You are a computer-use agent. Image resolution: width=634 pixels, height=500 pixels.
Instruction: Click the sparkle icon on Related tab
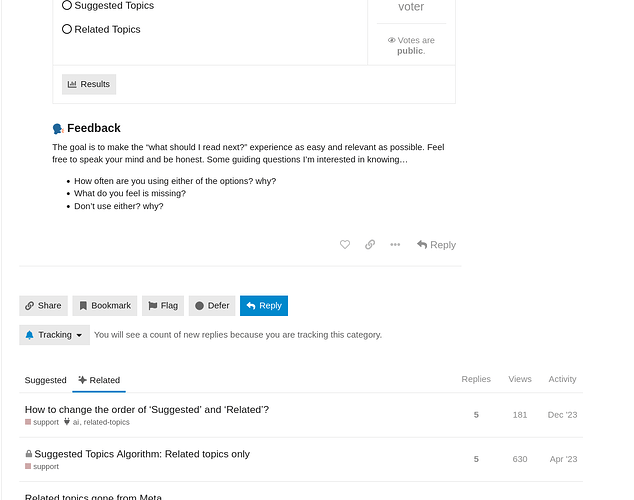(82, 380)
